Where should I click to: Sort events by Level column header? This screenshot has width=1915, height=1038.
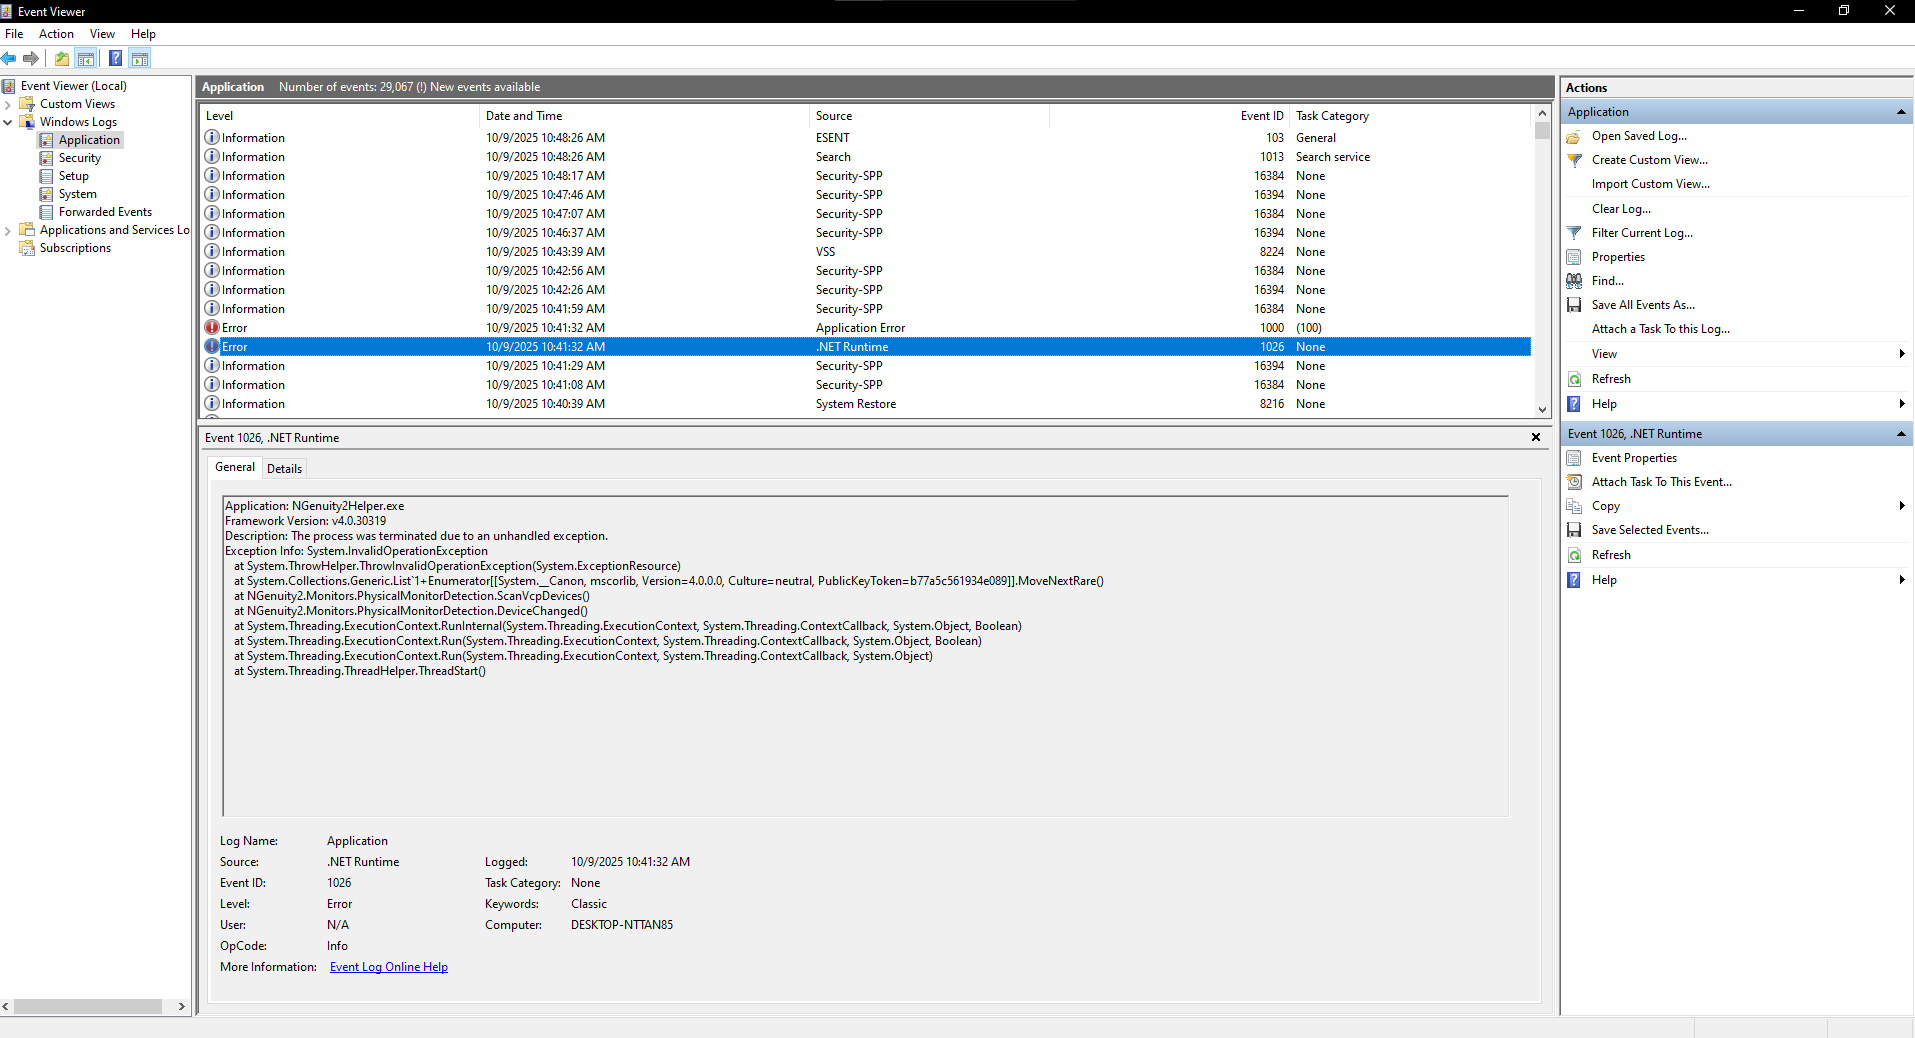click(x=340, y=116)
